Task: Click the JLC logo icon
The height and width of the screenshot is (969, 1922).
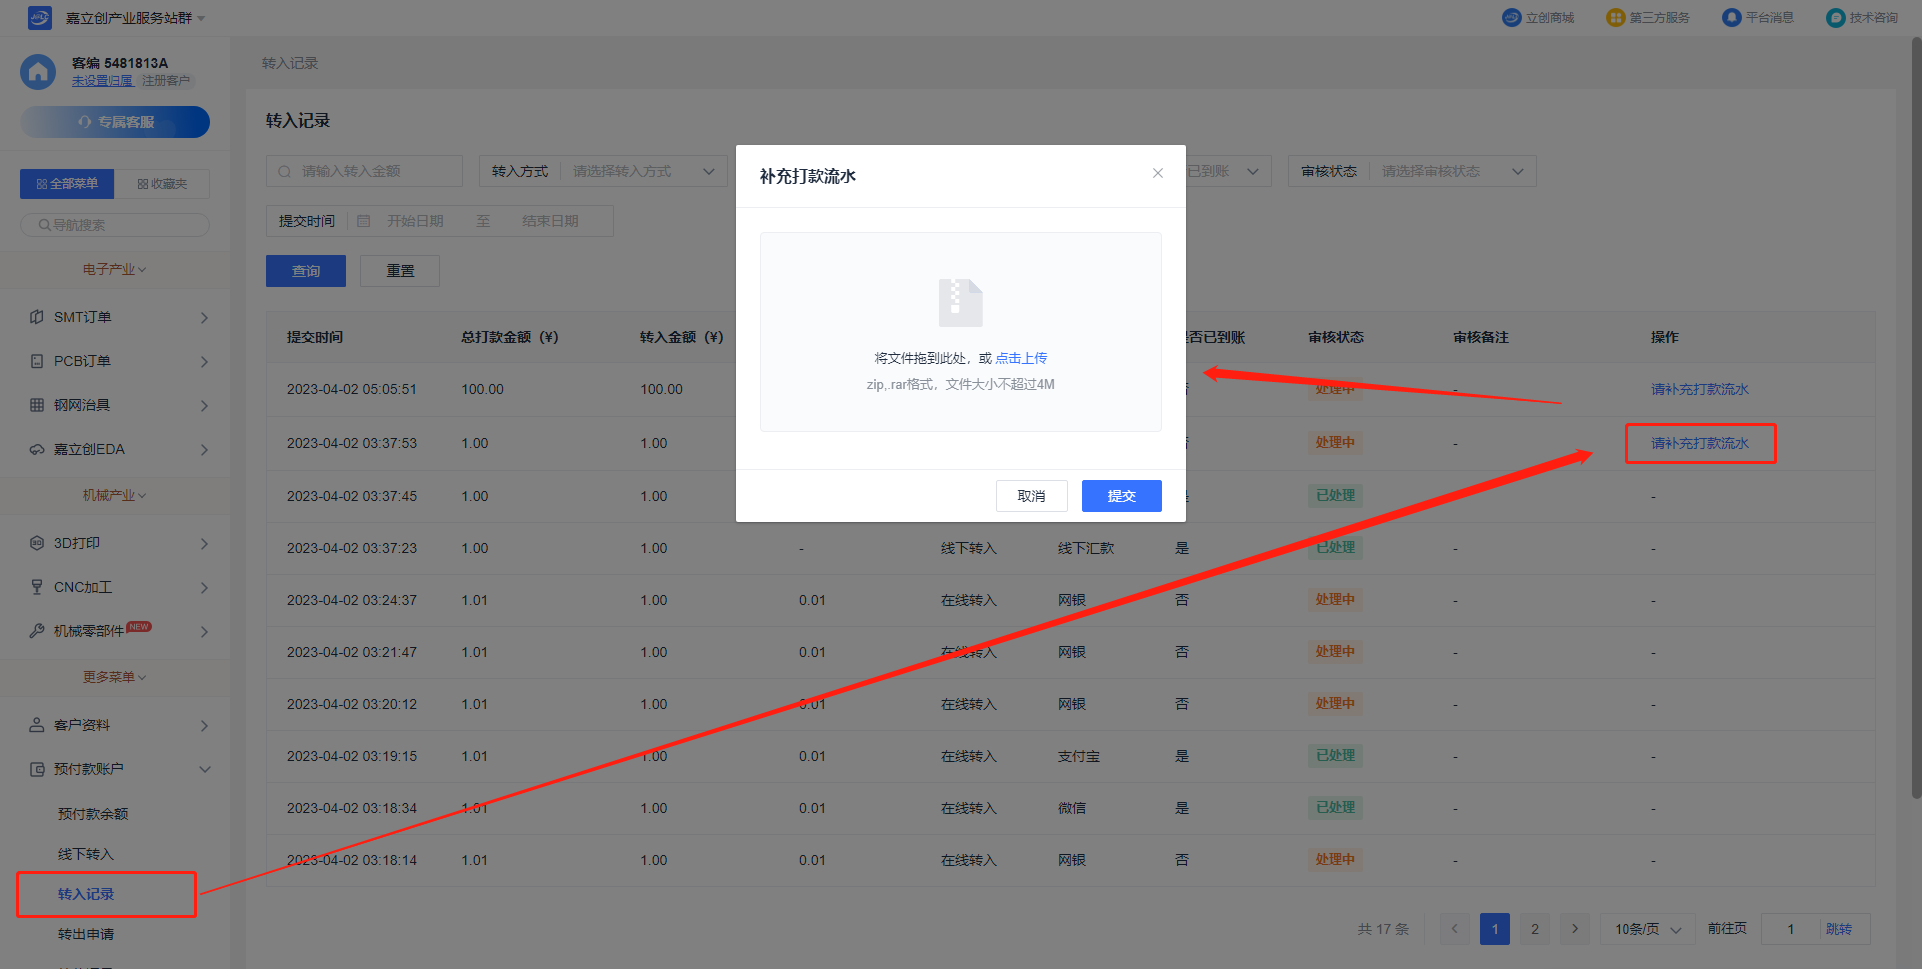Action: pos(39,18)
